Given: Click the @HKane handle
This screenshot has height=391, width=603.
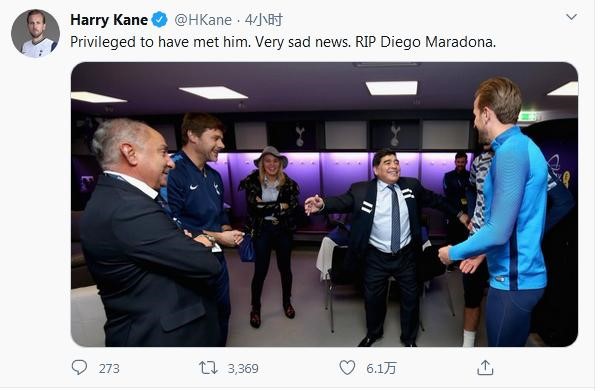Looking at the screenshot, I should 203,20.
